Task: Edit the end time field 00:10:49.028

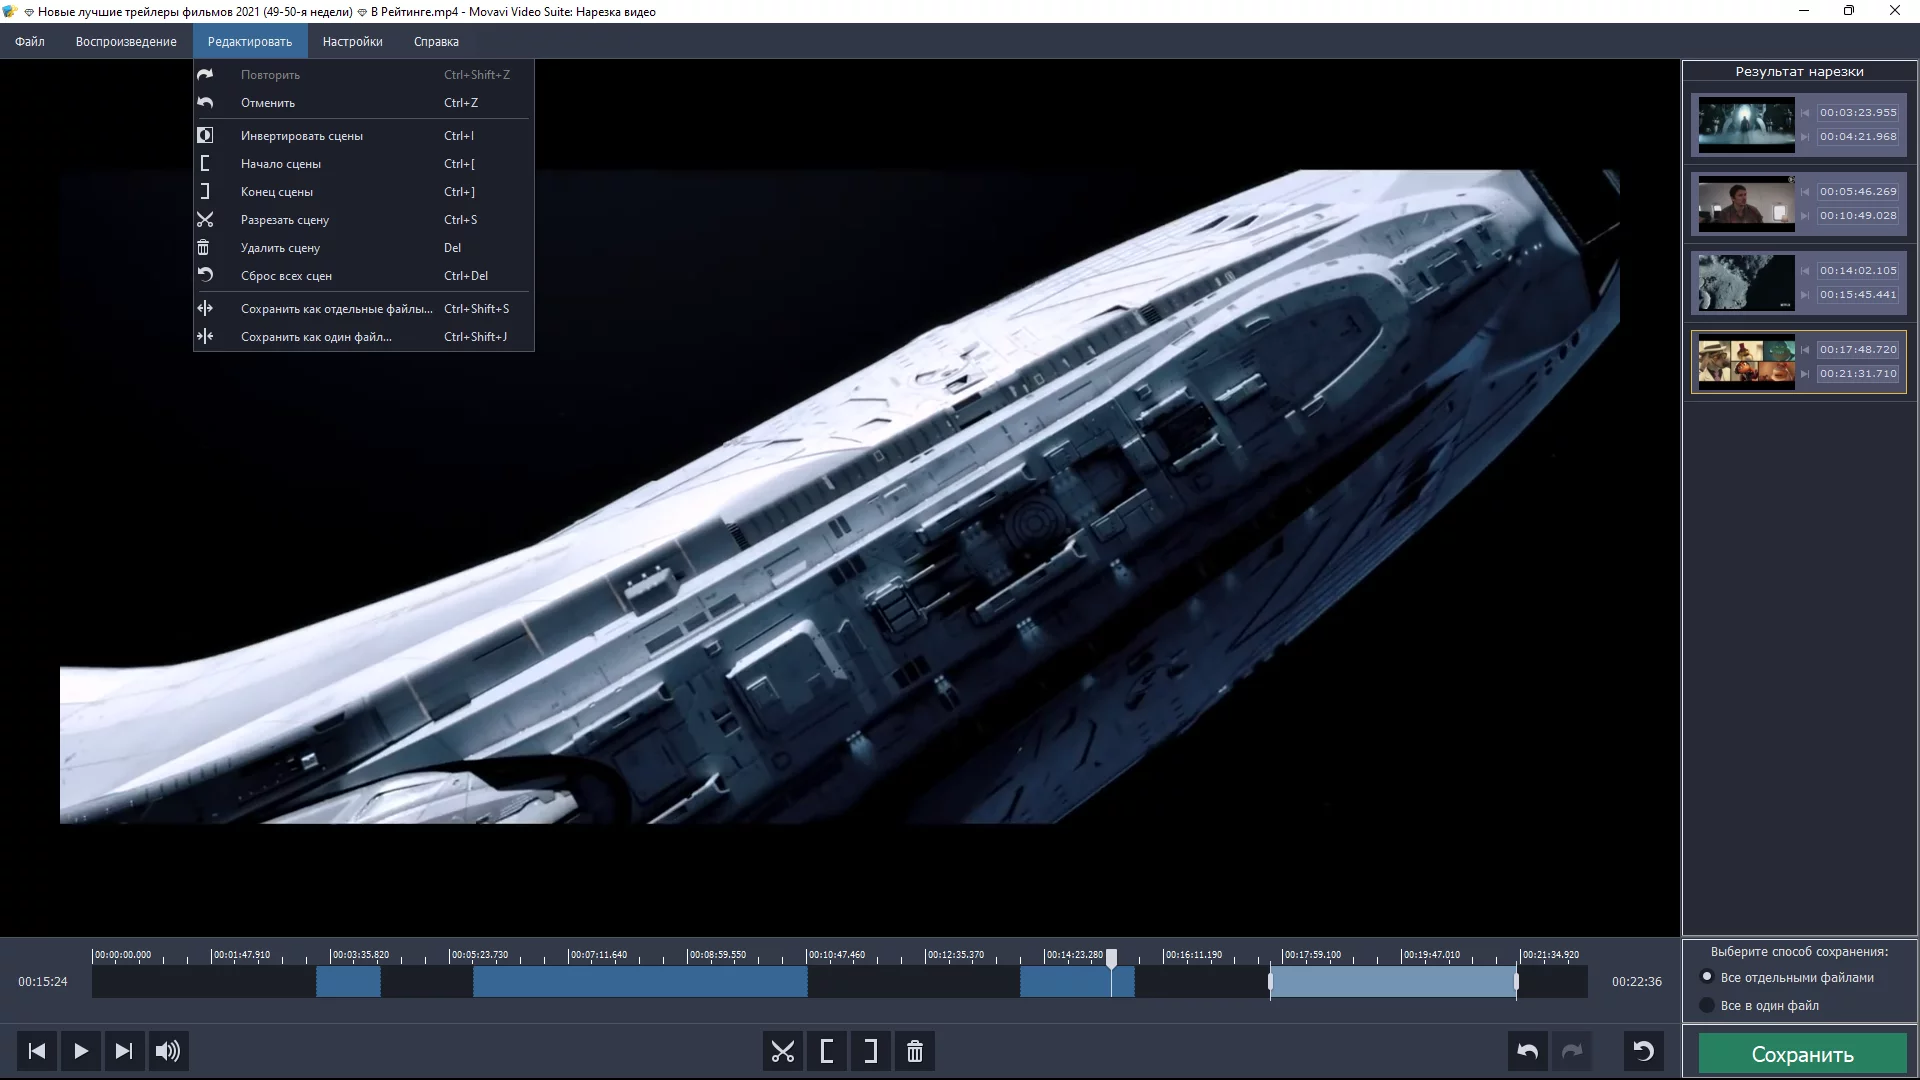Action: pos(1858,216)
